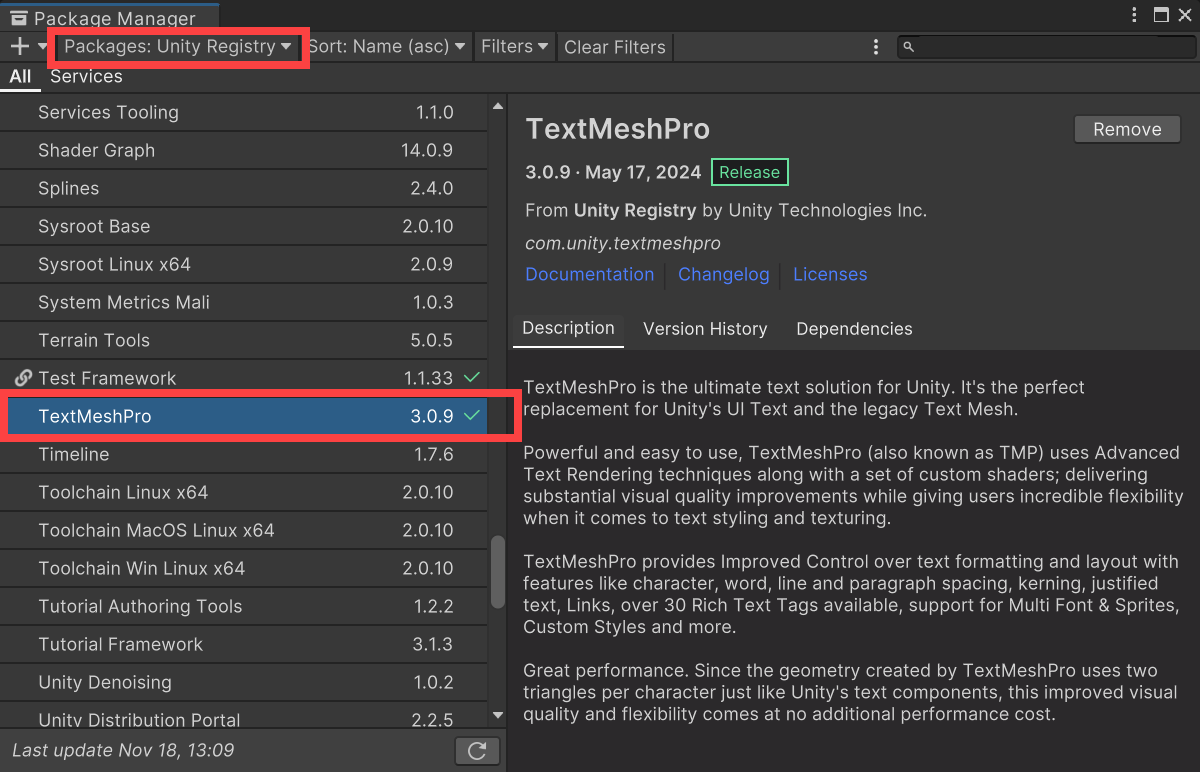This screenshot has width=1200, height=772.
Task: Click the package list scroll up arrow
Action: (x=498, y=105)
